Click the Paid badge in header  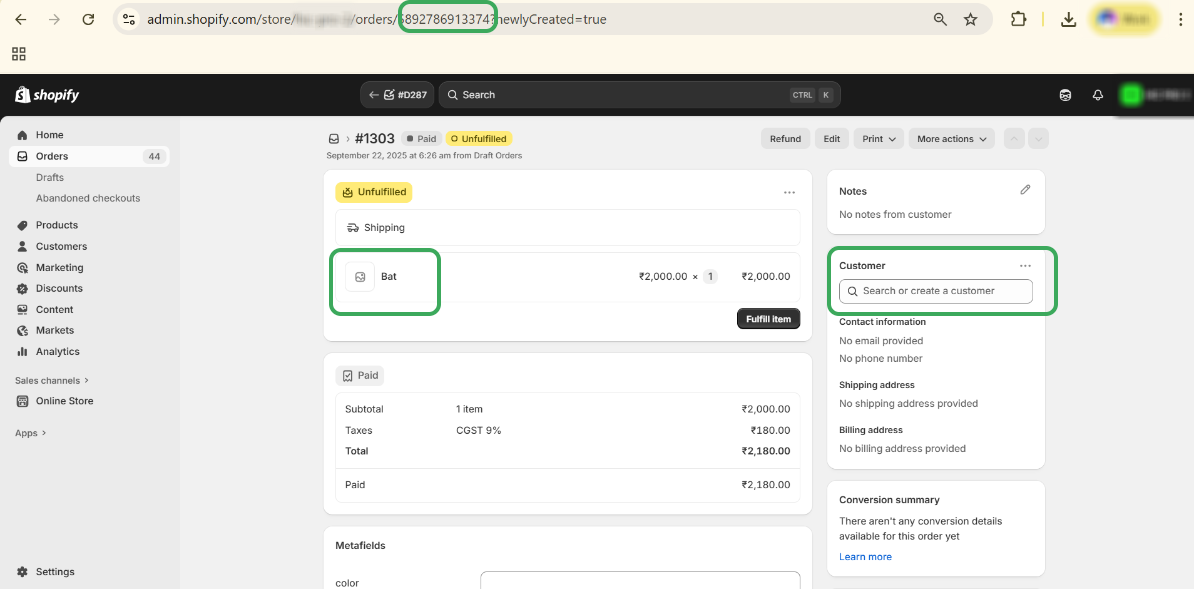point(421,139)
